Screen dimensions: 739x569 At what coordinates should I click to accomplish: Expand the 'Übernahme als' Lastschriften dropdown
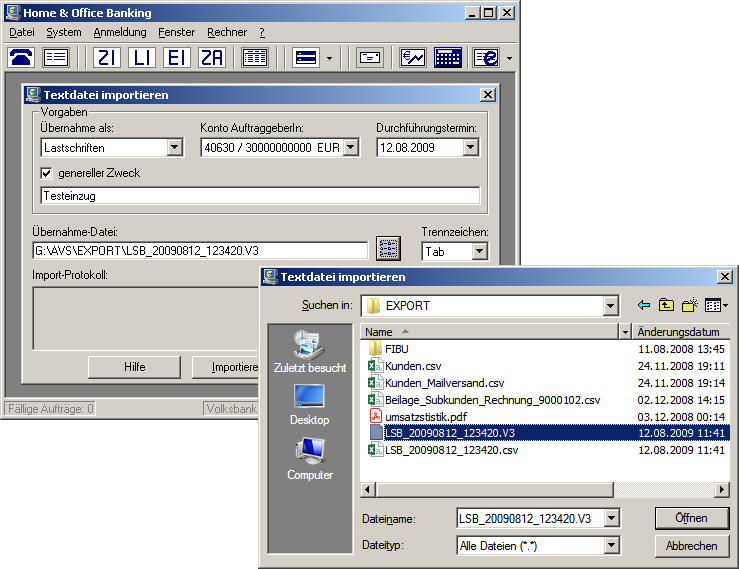pyautogui.click(x=174, y=148)
